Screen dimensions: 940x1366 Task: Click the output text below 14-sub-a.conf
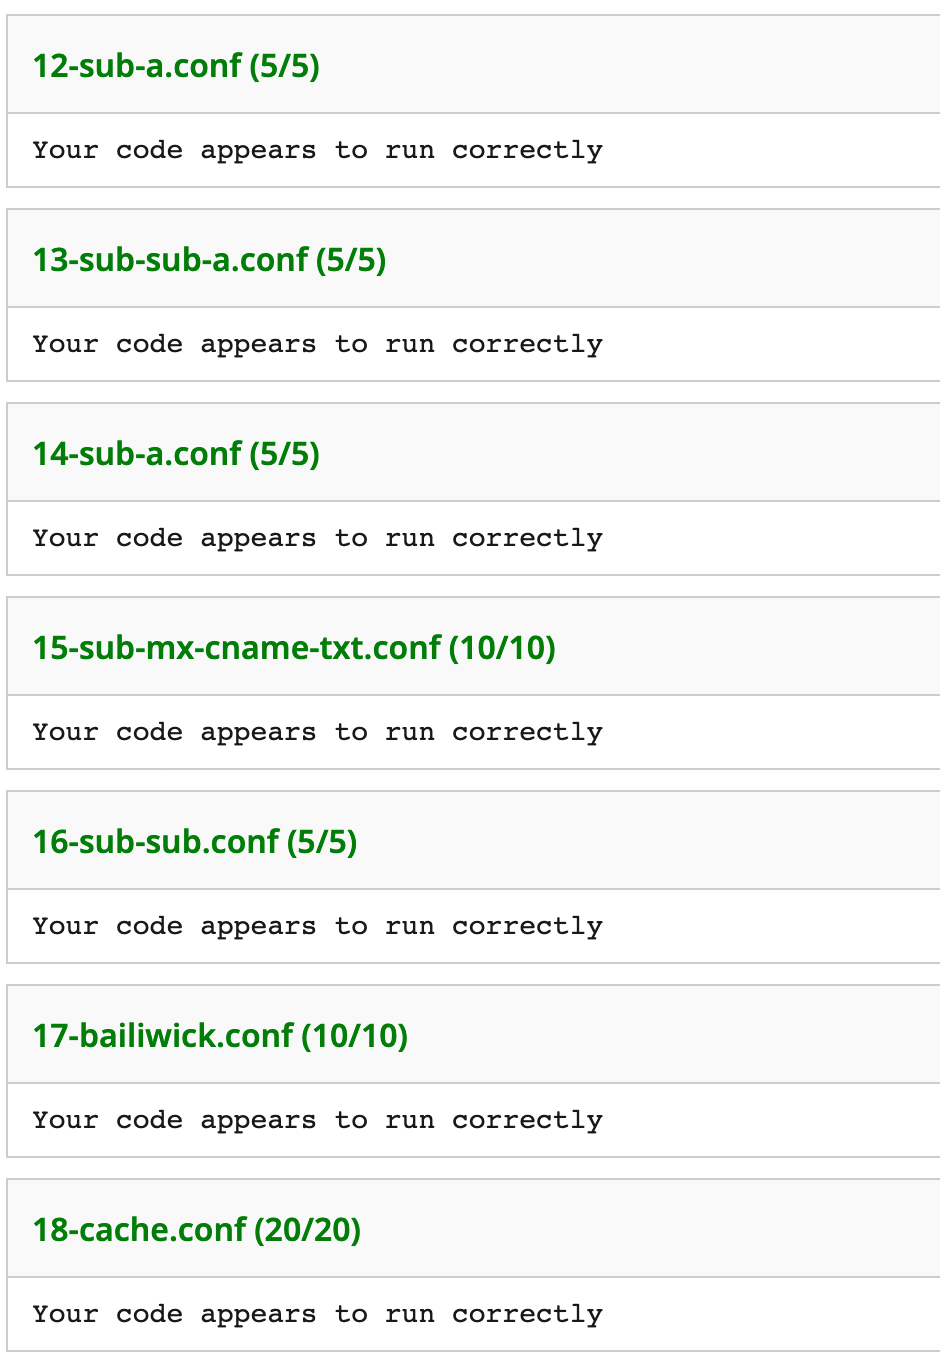pyautogui.click(x=317, y=538)
